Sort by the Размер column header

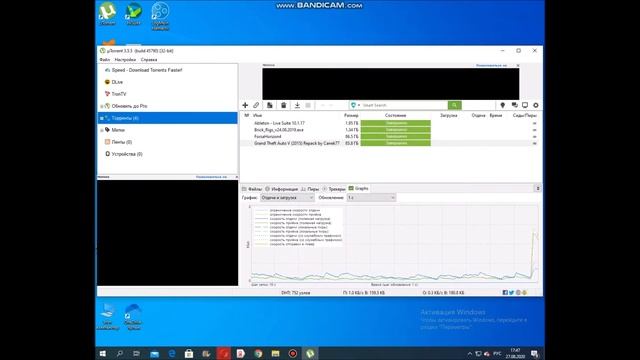tap(351, 116)
